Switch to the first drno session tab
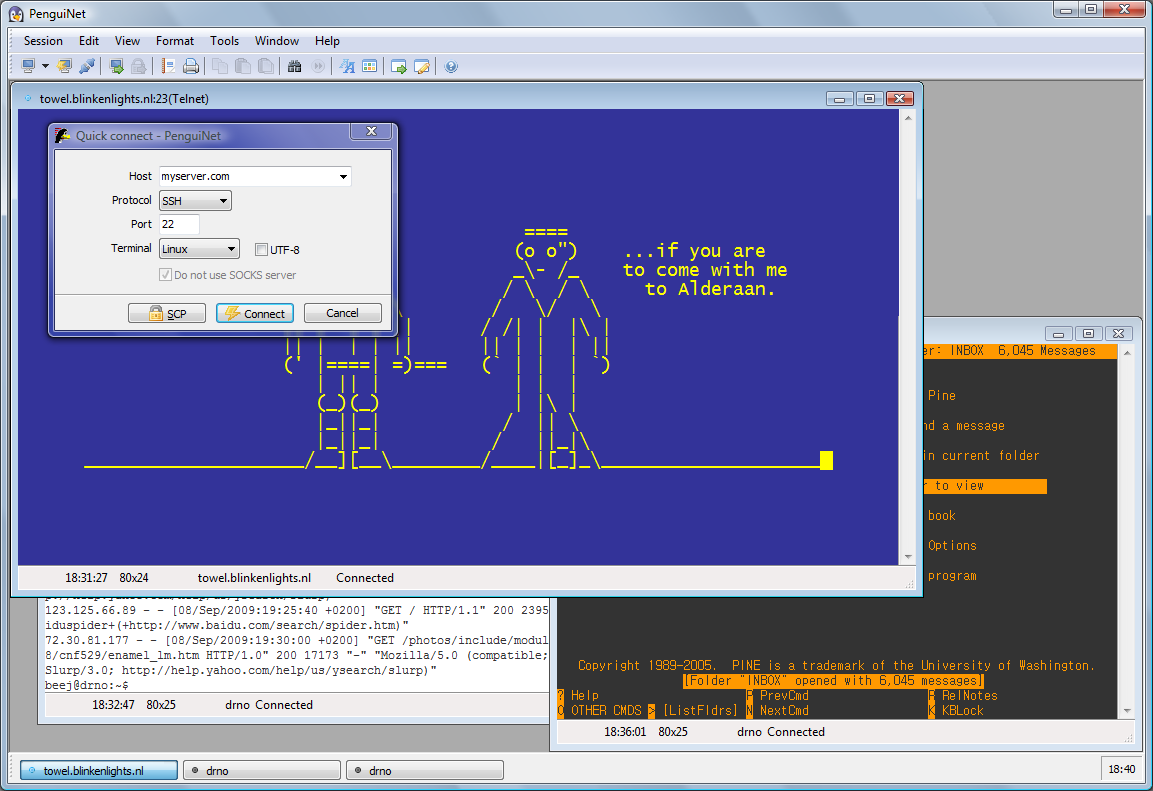This screenshot has width=1153, height=791. pyautogui.click(x=262, y=770)
